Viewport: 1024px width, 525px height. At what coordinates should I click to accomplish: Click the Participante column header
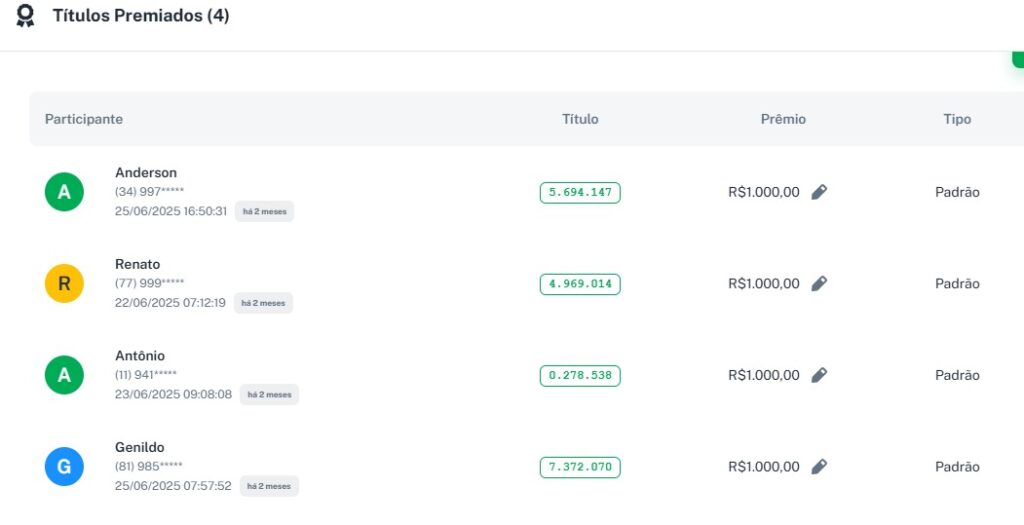(x=84, y=119)
